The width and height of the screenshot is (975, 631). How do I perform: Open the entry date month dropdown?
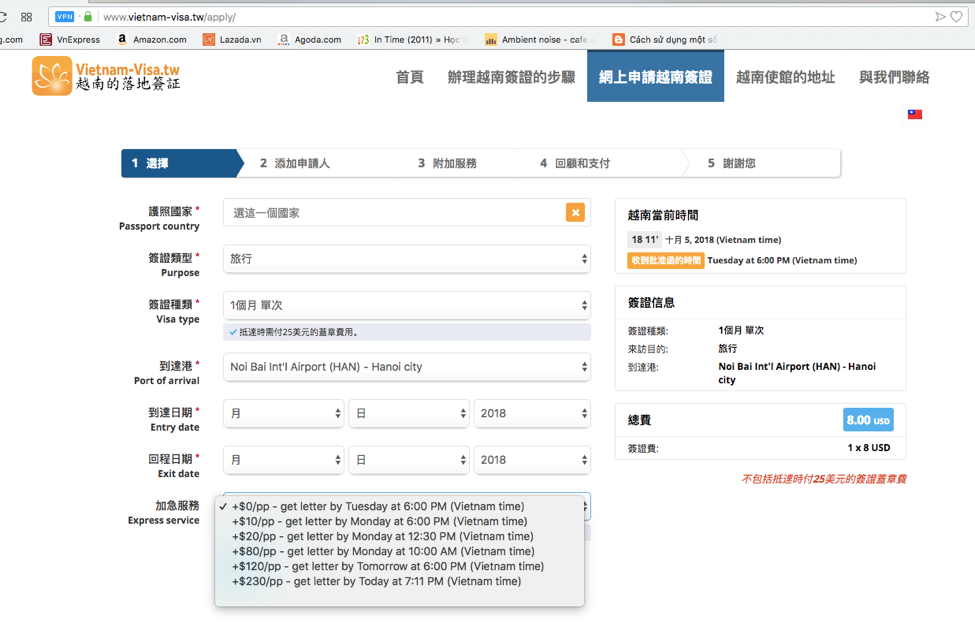283,413
